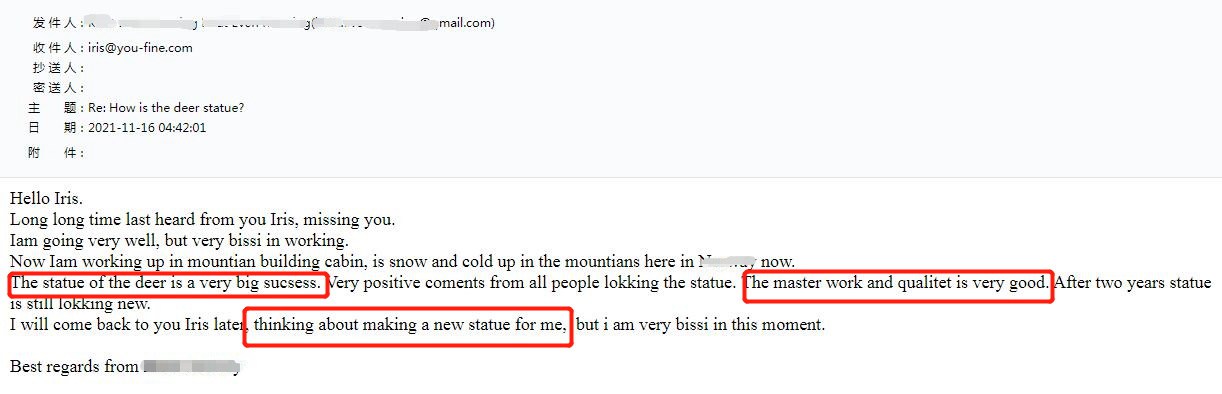Click highlighted "thinking about making a new statue for me"
This screenshot has height=394, width=1222.
(x=409, y=325)
